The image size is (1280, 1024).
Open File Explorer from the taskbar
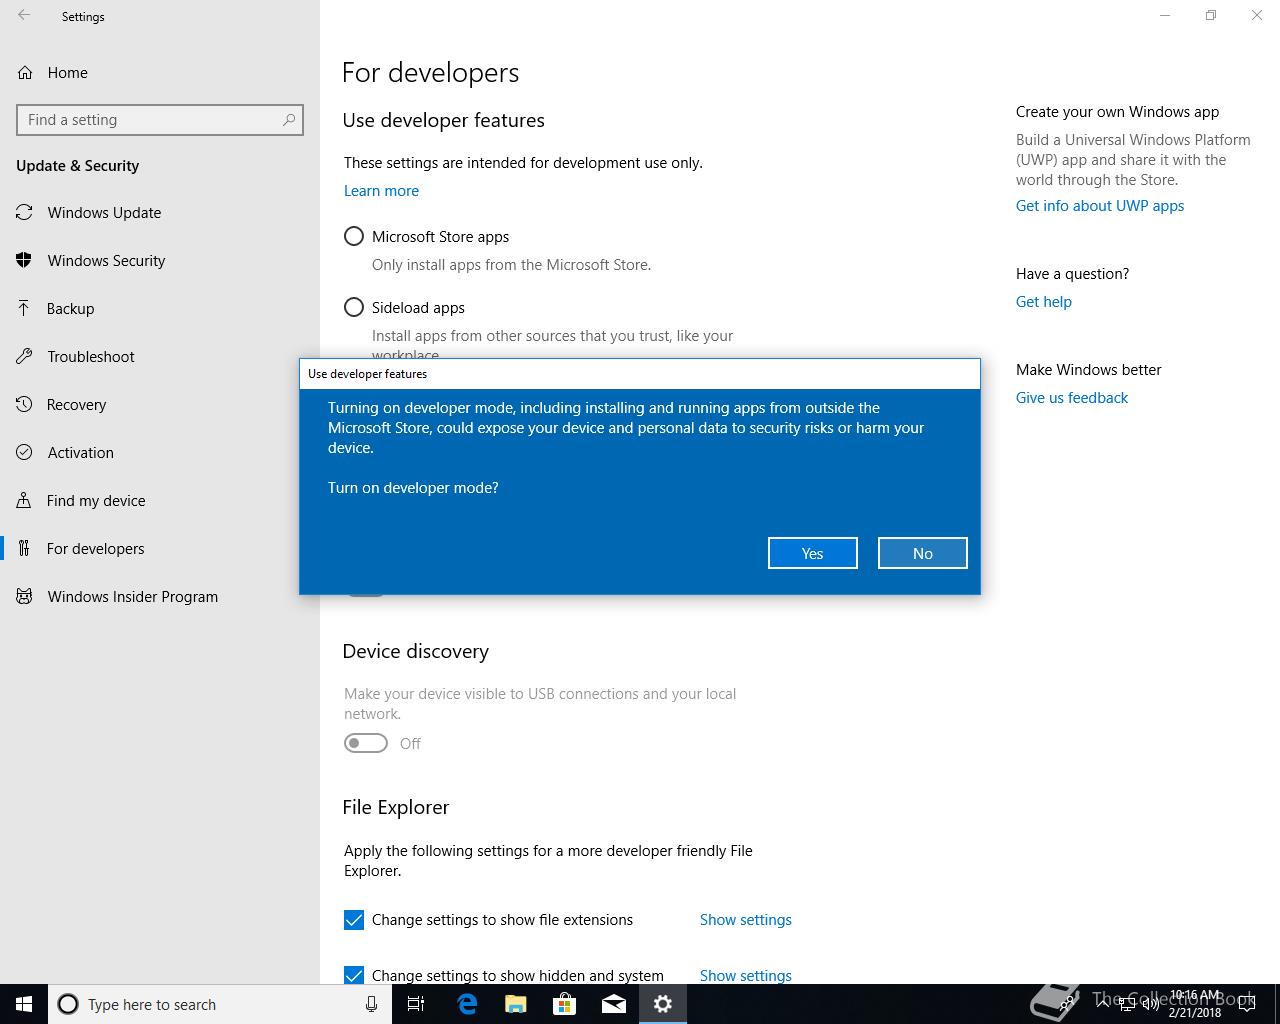(x=516, y=1004)
